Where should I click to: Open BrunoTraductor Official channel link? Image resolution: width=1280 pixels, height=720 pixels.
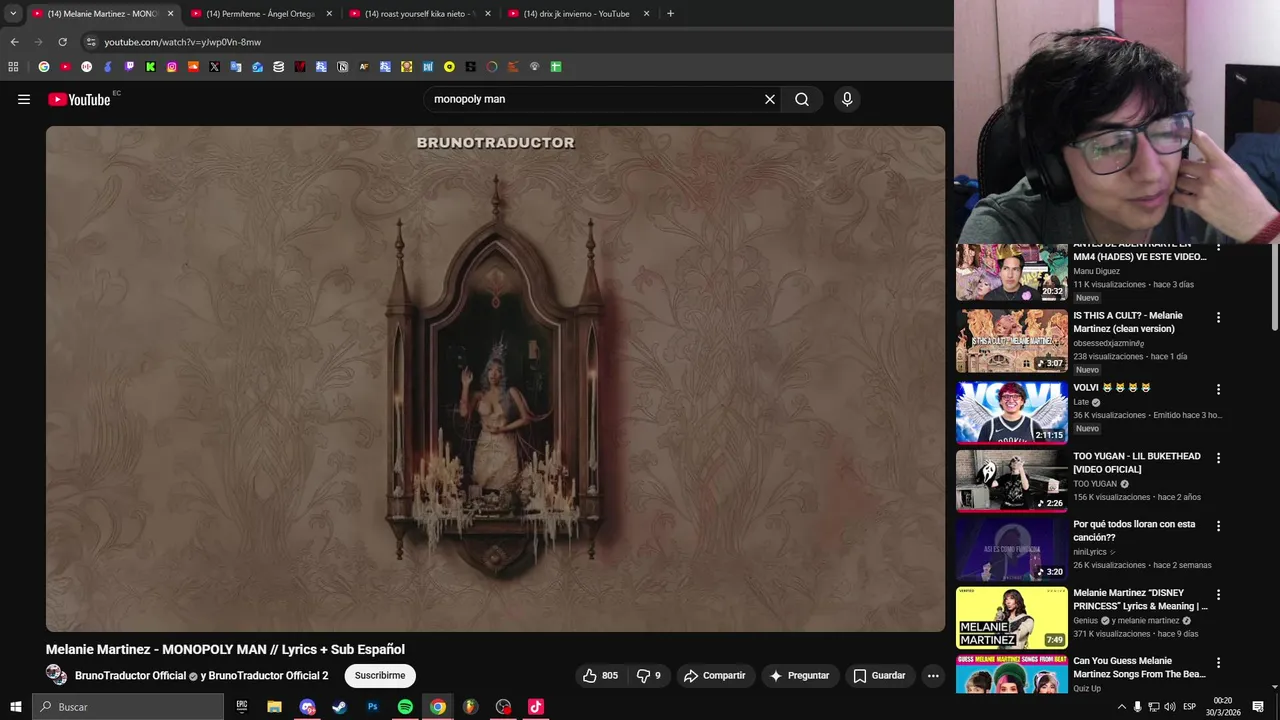[x=130, y=676]
